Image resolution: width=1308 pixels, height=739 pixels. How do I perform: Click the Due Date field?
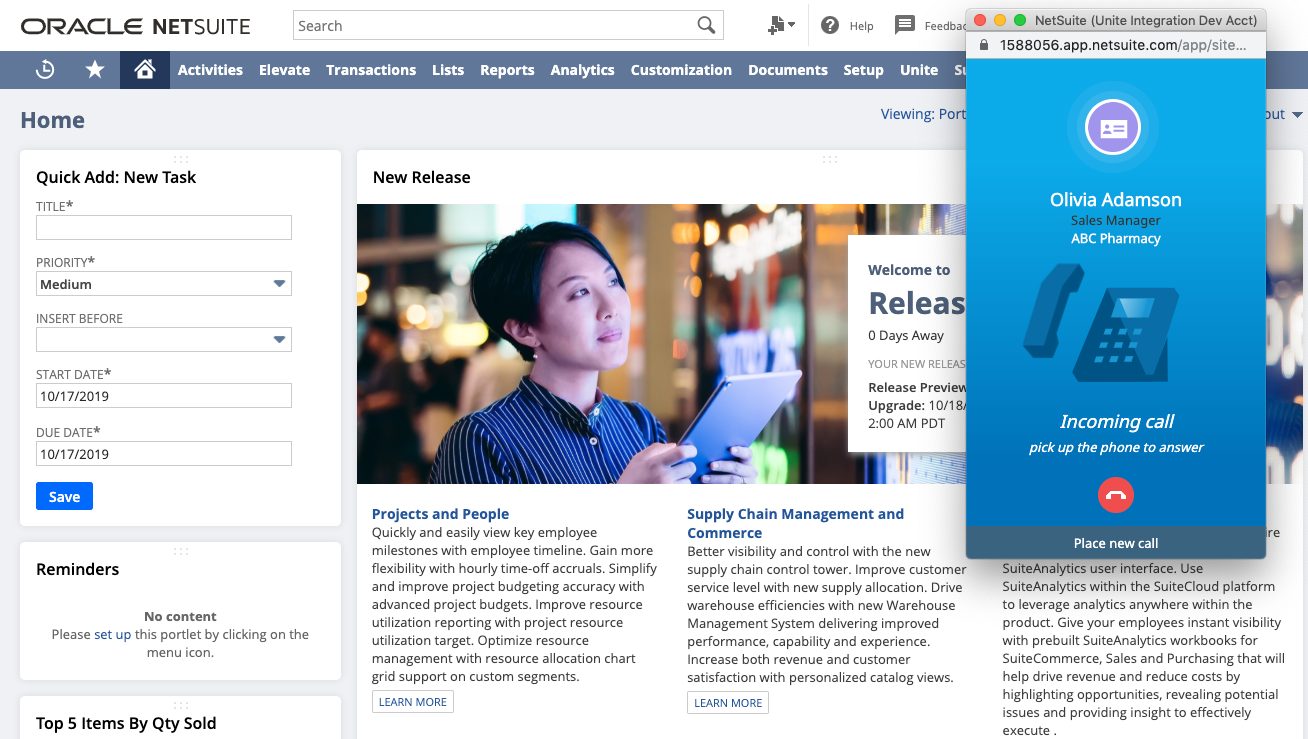click(164, 454)
